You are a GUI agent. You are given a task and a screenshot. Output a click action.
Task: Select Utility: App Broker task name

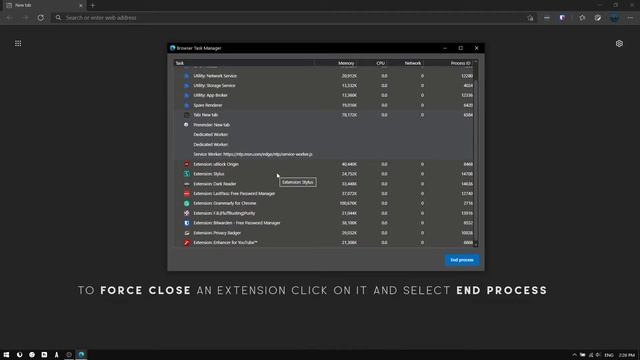pyautogui.click(x=210, y=95)
